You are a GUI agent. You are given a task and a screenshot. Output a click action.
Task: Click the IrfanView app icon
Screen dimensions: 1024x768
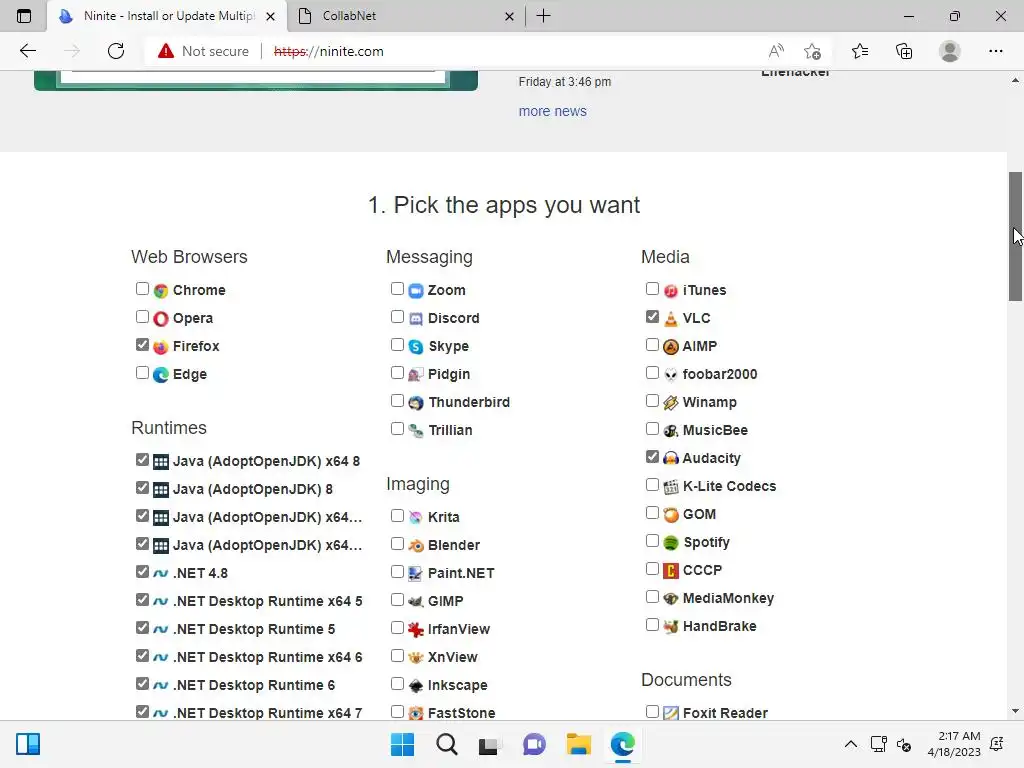[416, 630]
